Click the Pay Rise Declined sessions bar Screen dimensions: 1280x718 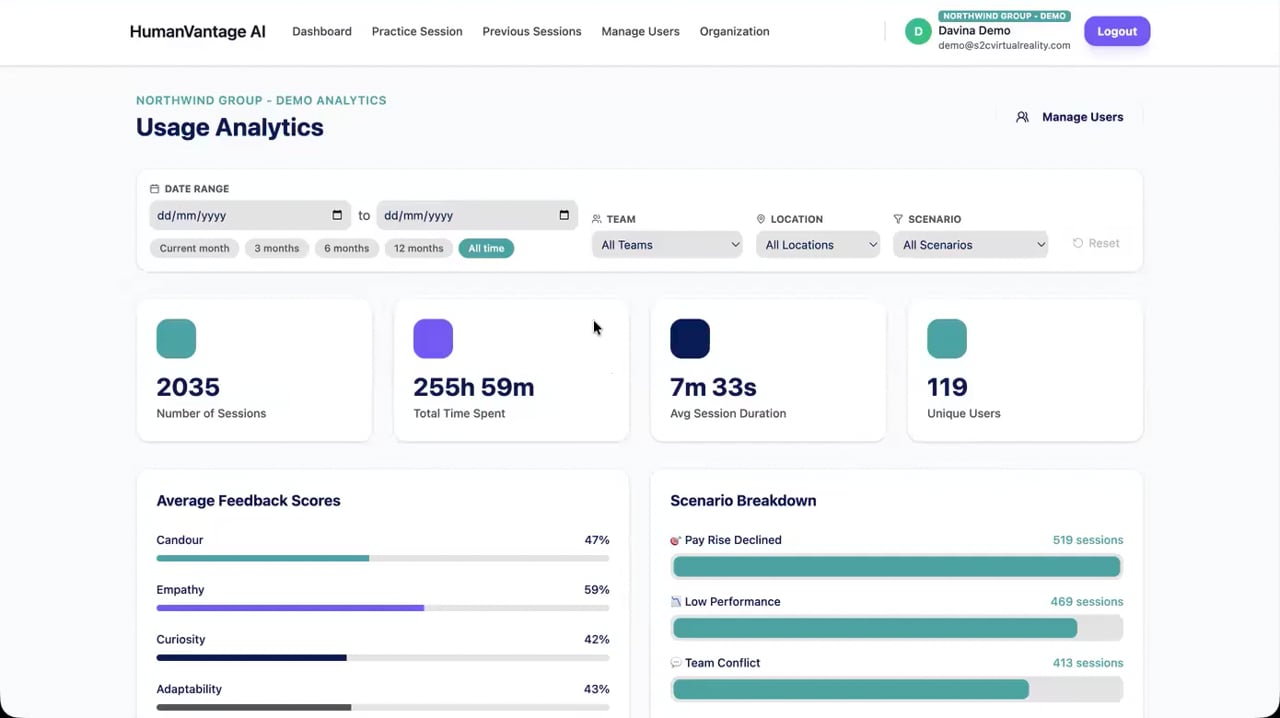click(x=897, y=567)
